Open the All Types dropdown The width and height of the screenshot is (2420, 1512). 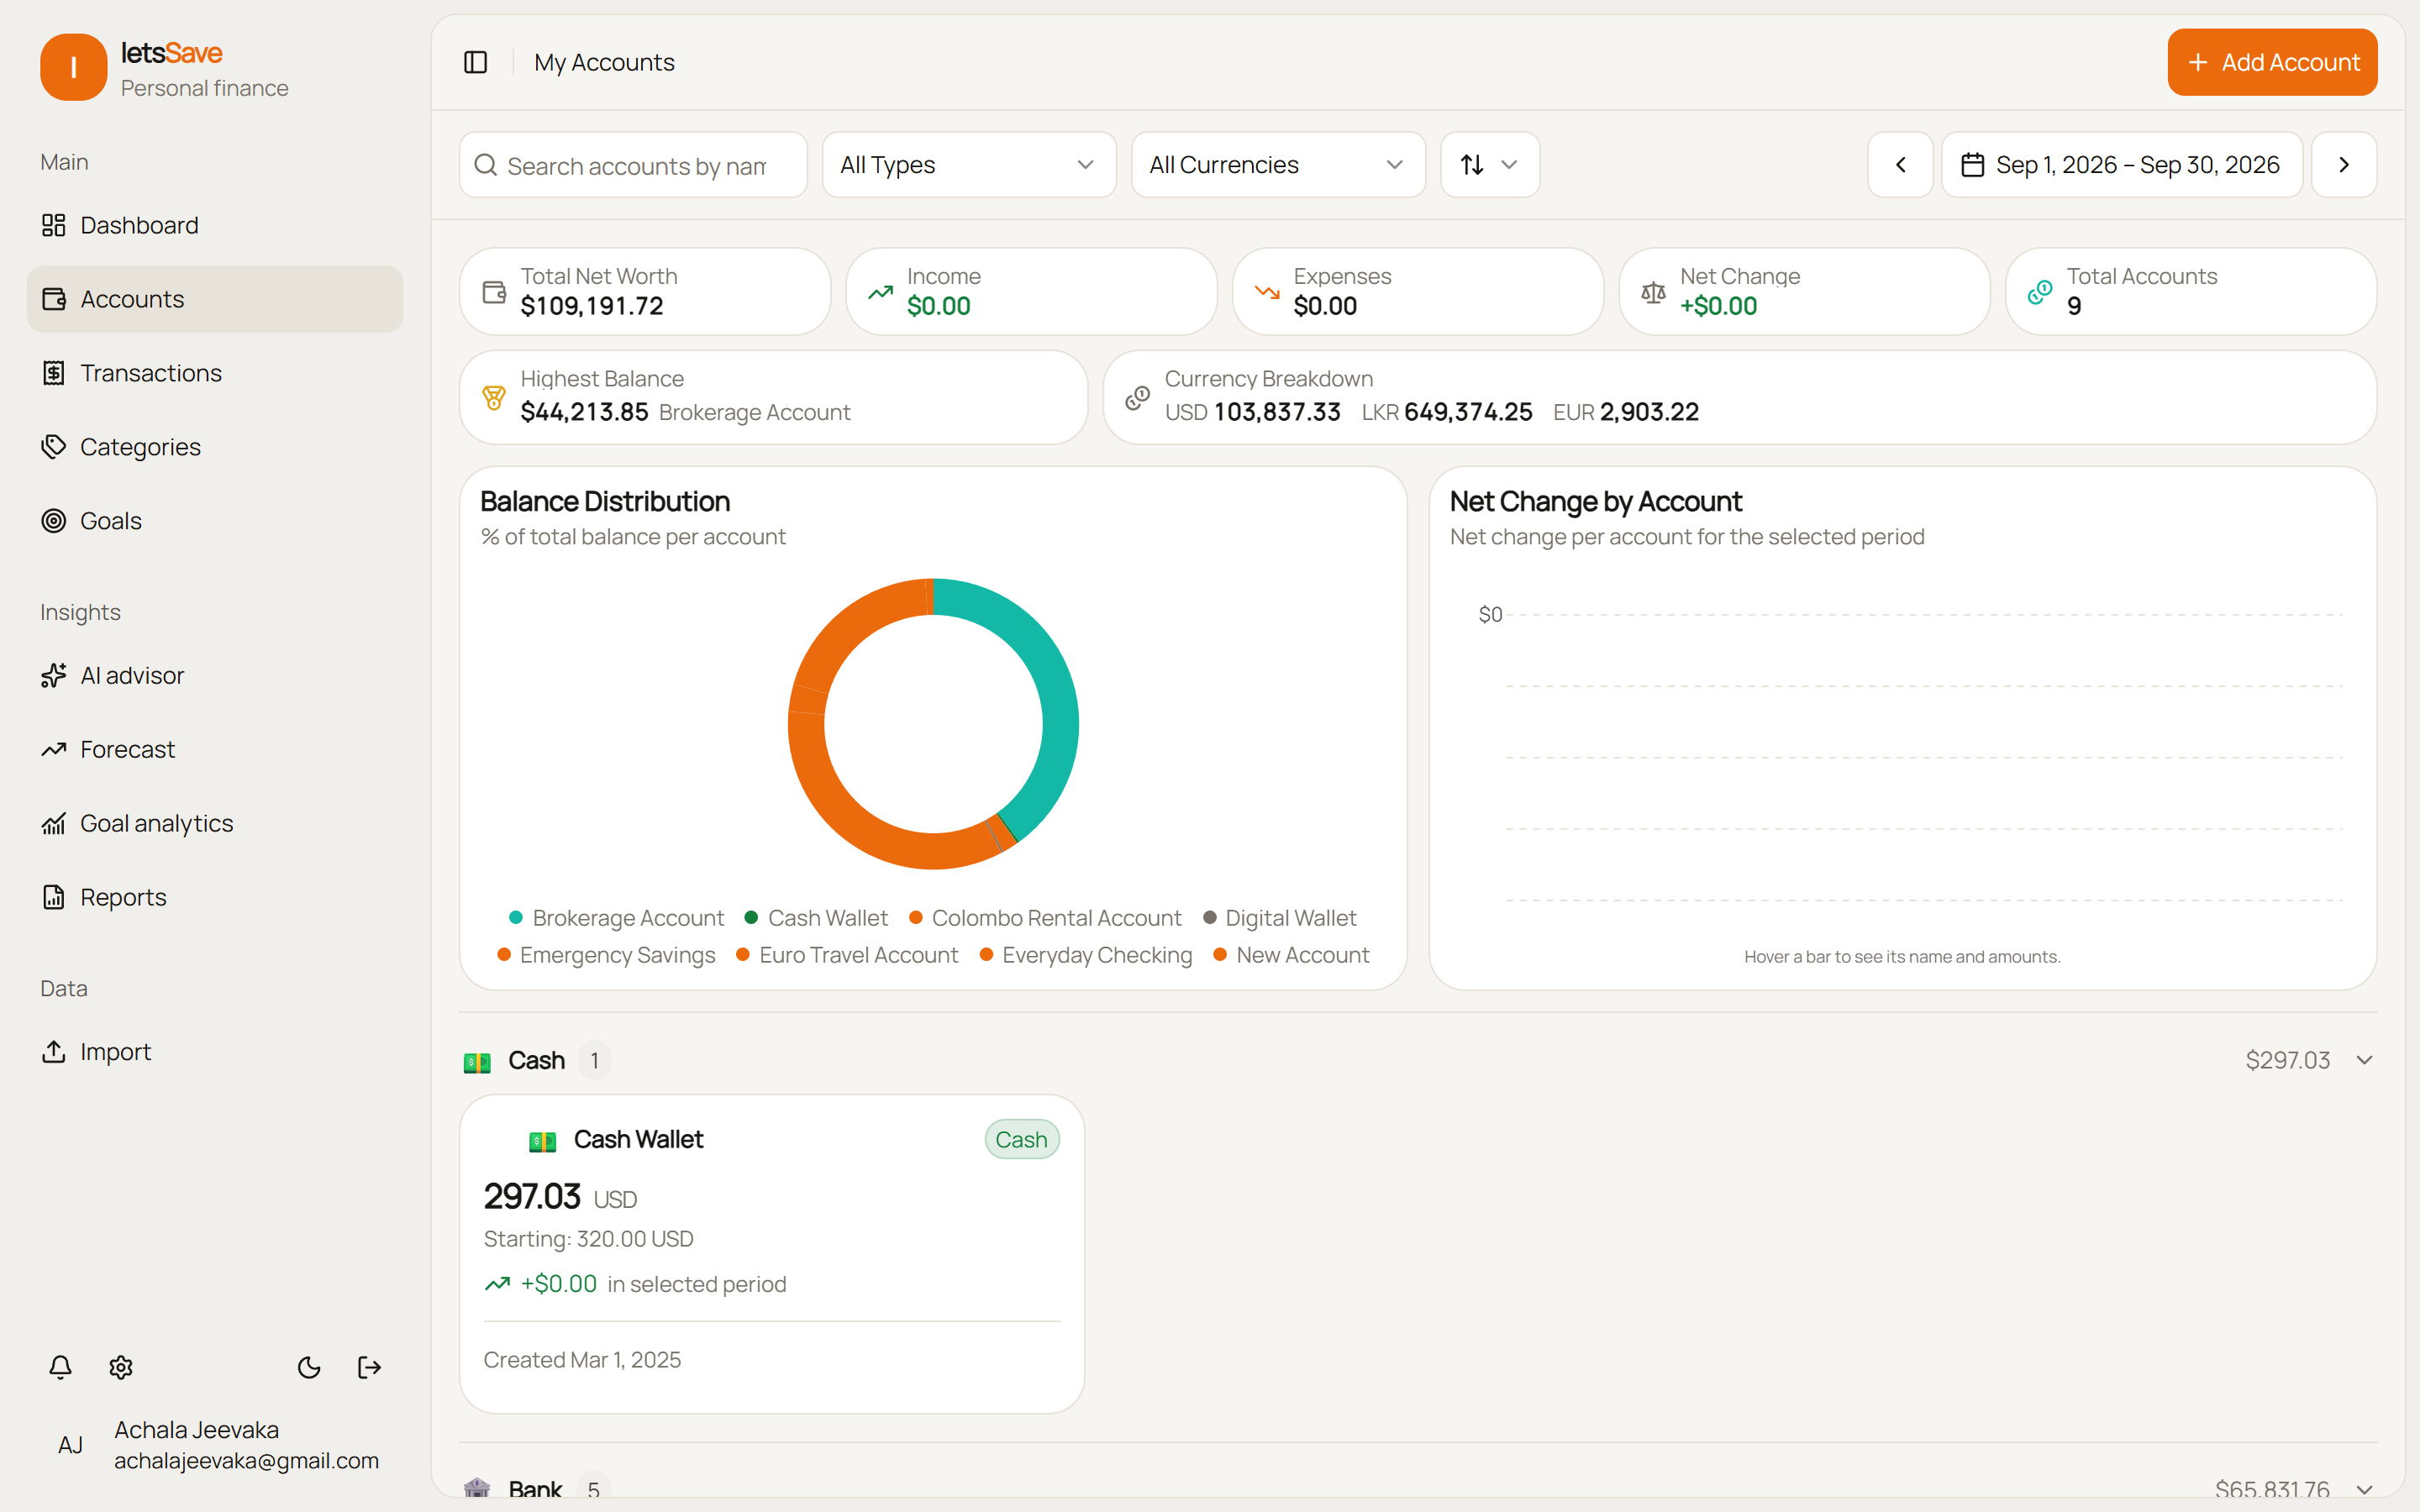click(x=968, y=165)
